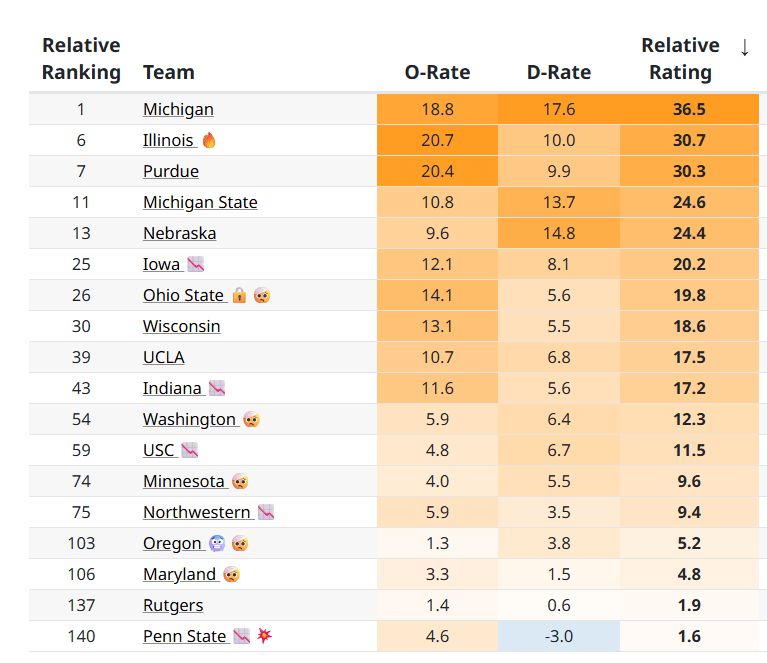Sort by the O-Rate column header
This screenshot has width=767, height=663.
pyautogui.click(x=437, y=72)
